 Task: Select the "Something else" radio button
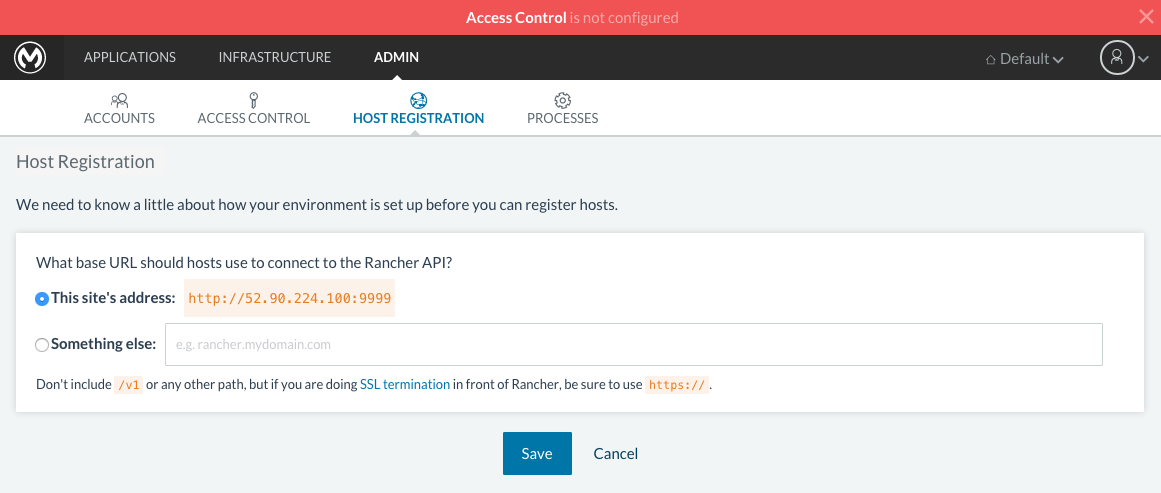click(x=42, y=345)
